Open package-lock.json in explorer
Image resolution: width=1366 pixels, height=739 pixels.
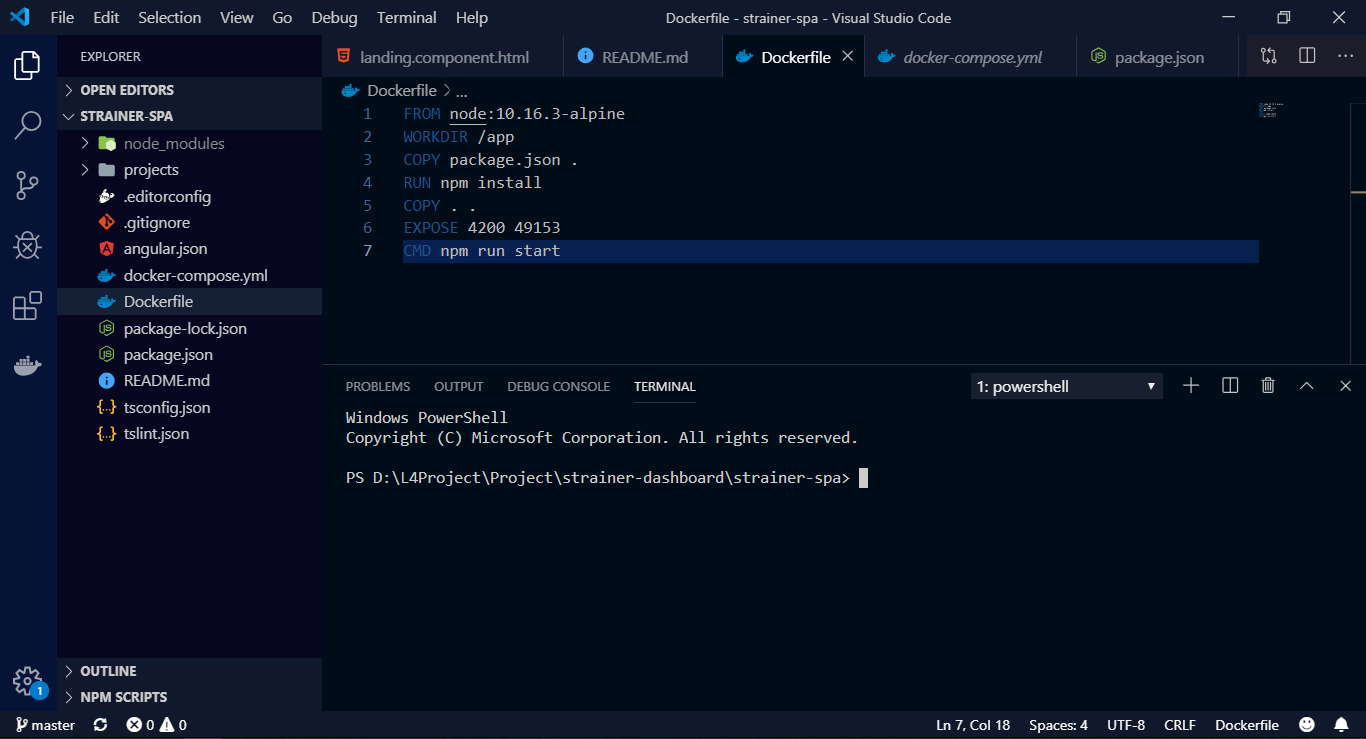(x=189, y=328)
